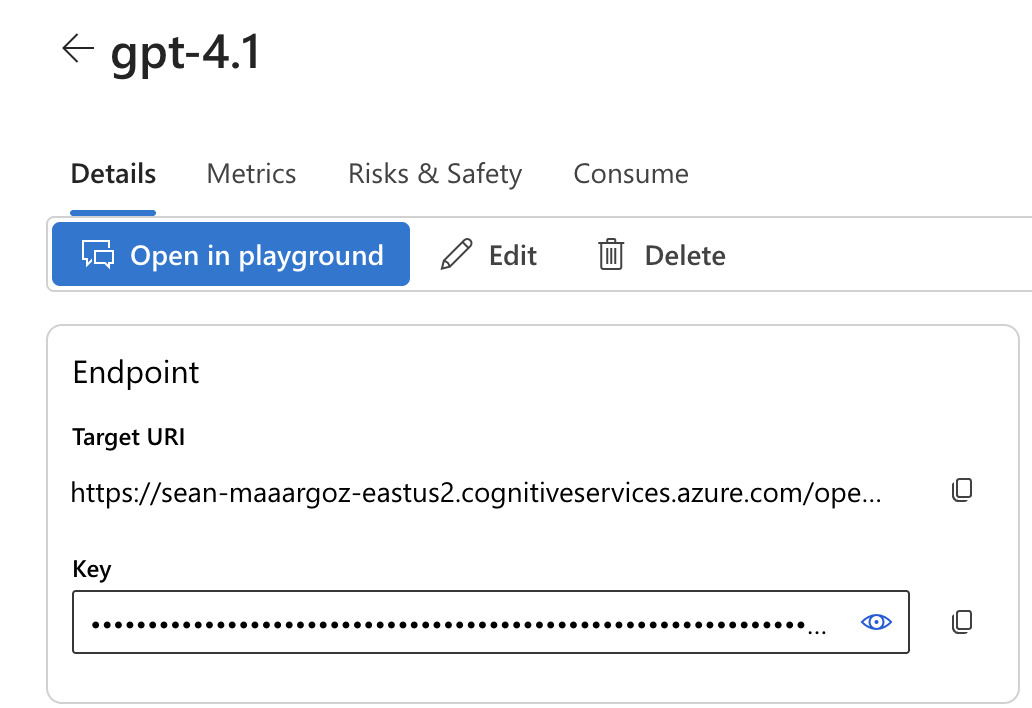Click the Key label above the field

[91, 569]
